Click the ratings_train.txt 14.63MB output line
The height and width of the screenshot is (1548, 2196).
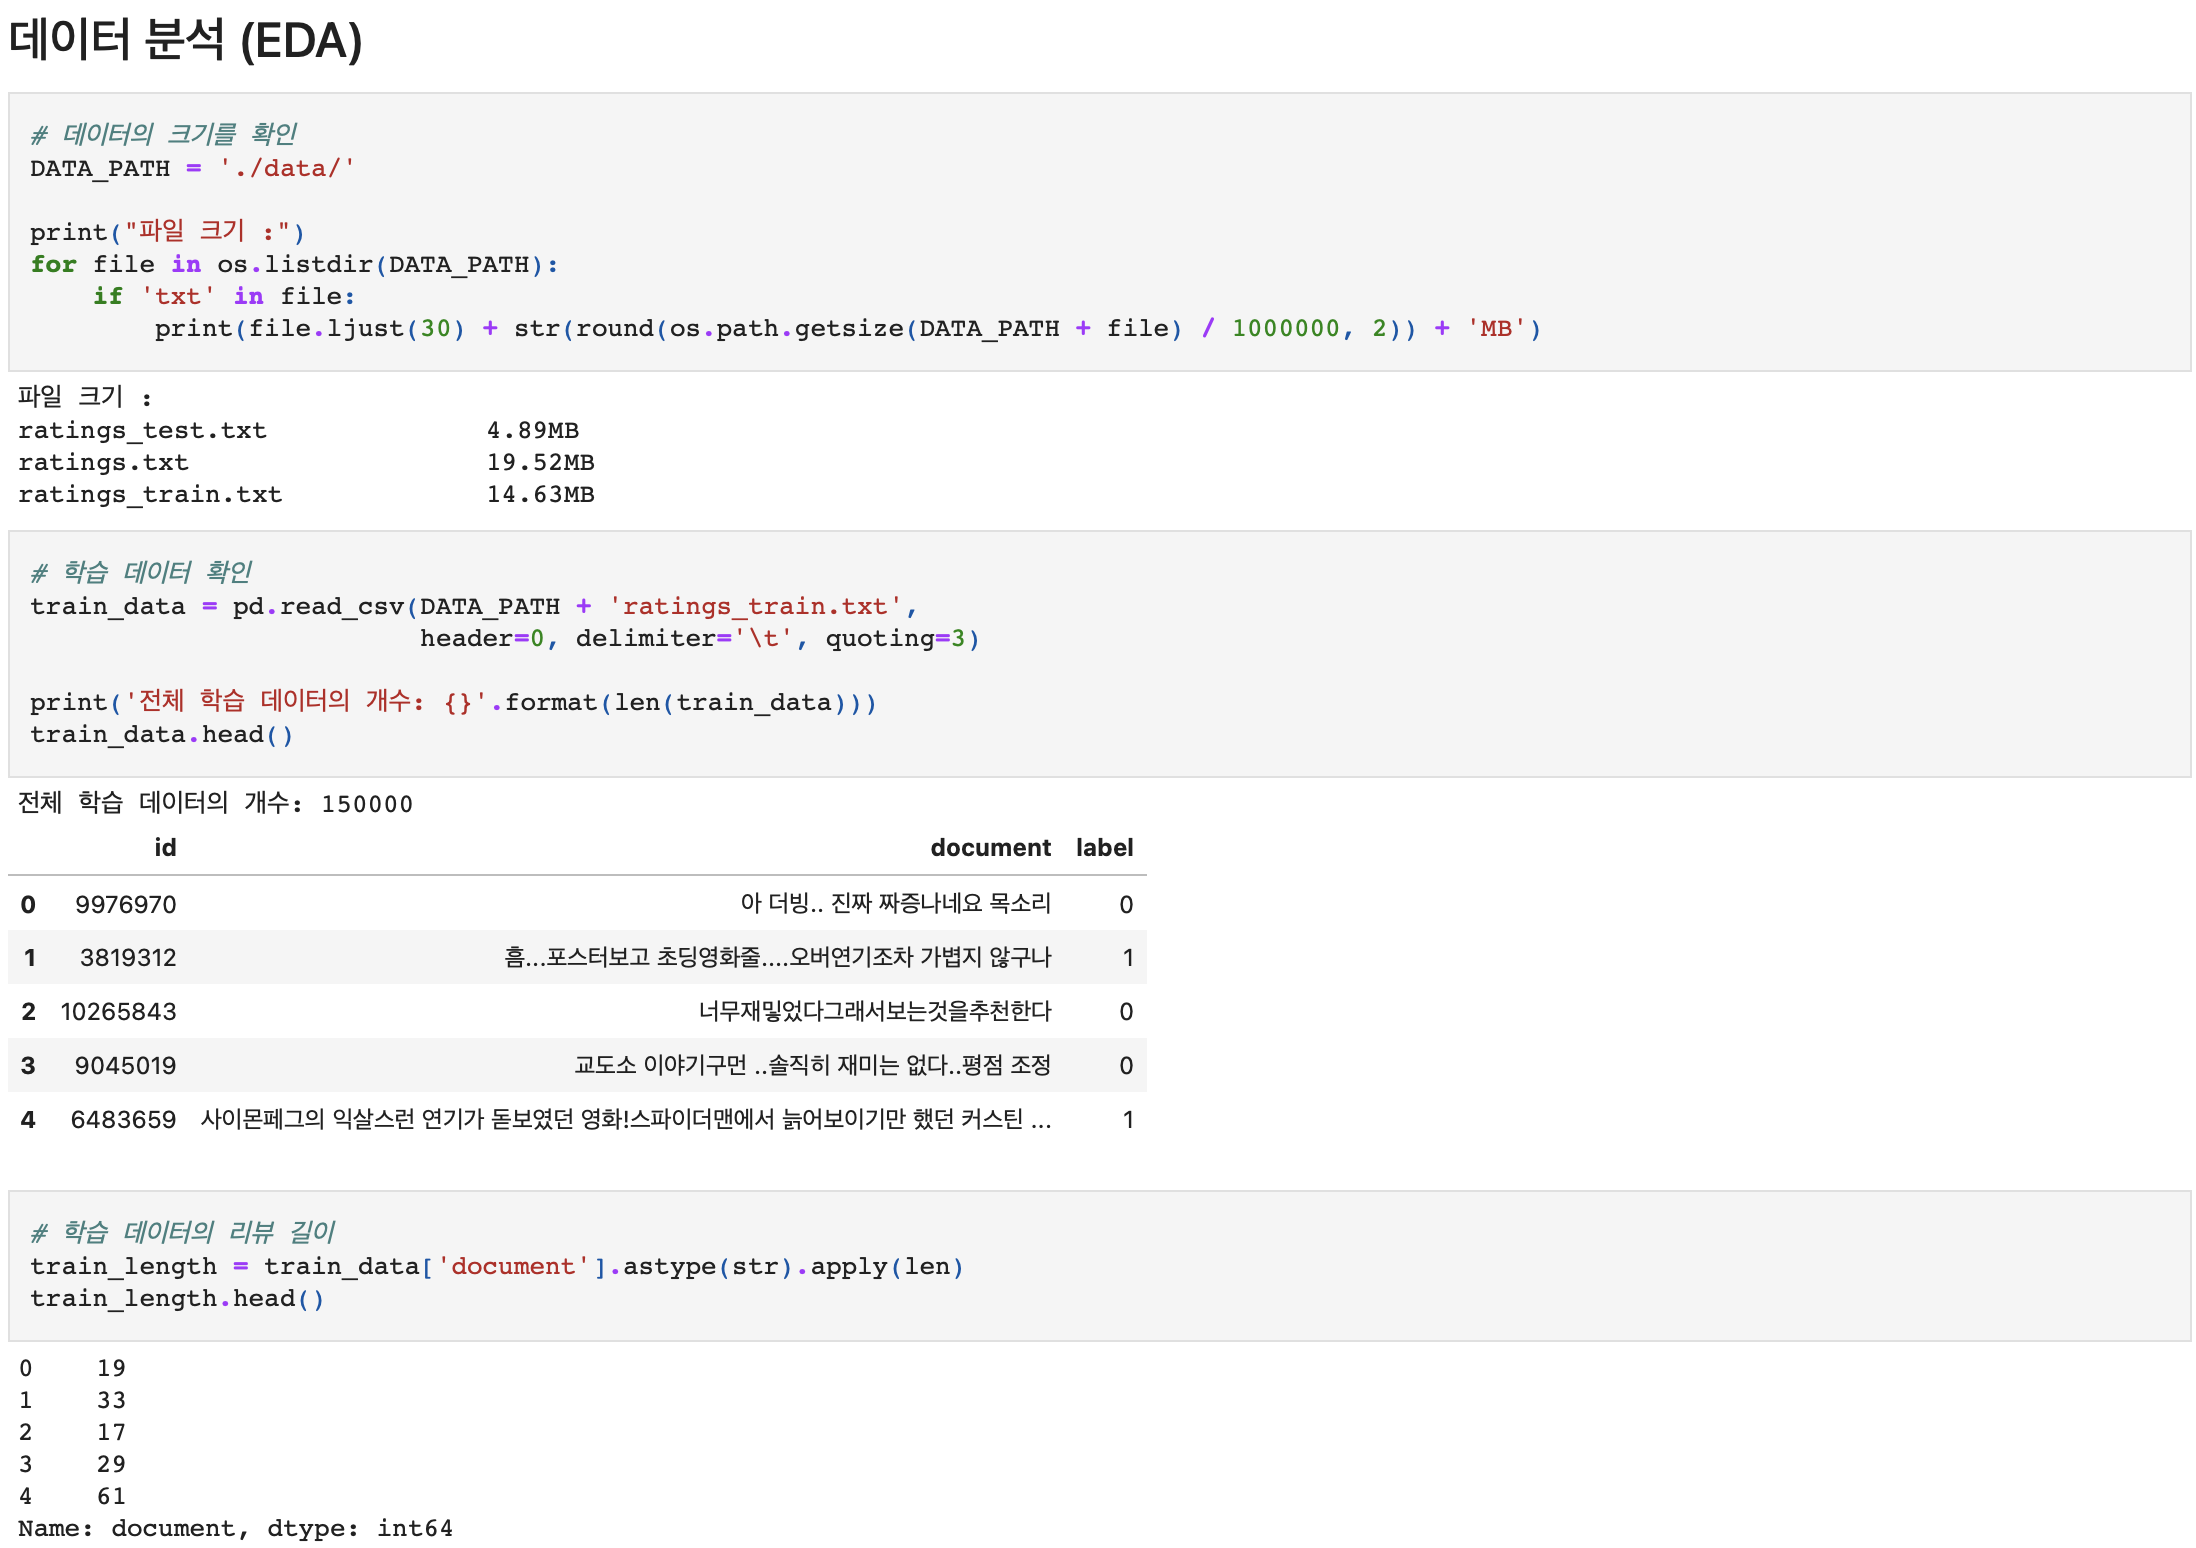(x=305, y=495)
